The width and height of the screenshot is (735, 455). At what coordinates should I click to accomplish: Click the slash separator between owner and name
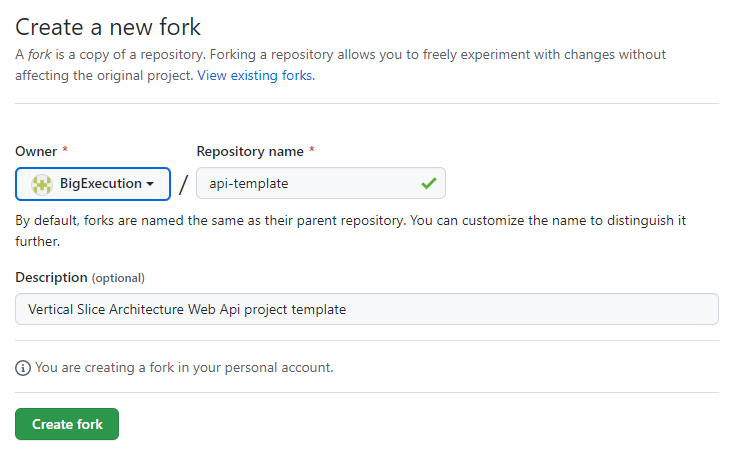[x=183, y=185]
